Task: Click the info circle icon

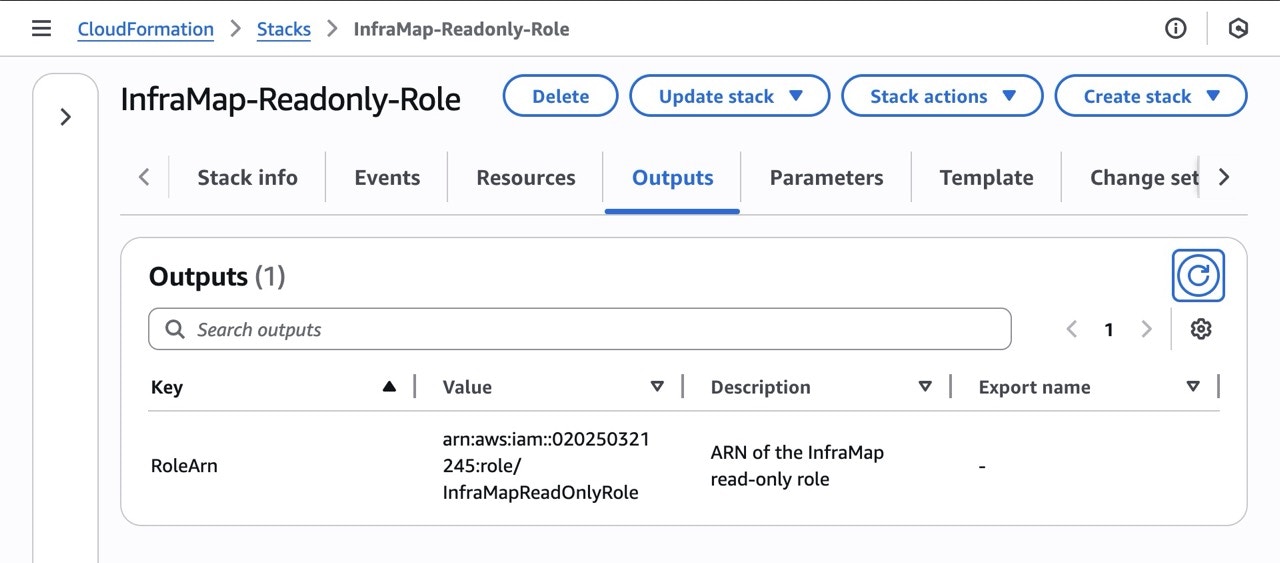Action: tap(1176, 29)
